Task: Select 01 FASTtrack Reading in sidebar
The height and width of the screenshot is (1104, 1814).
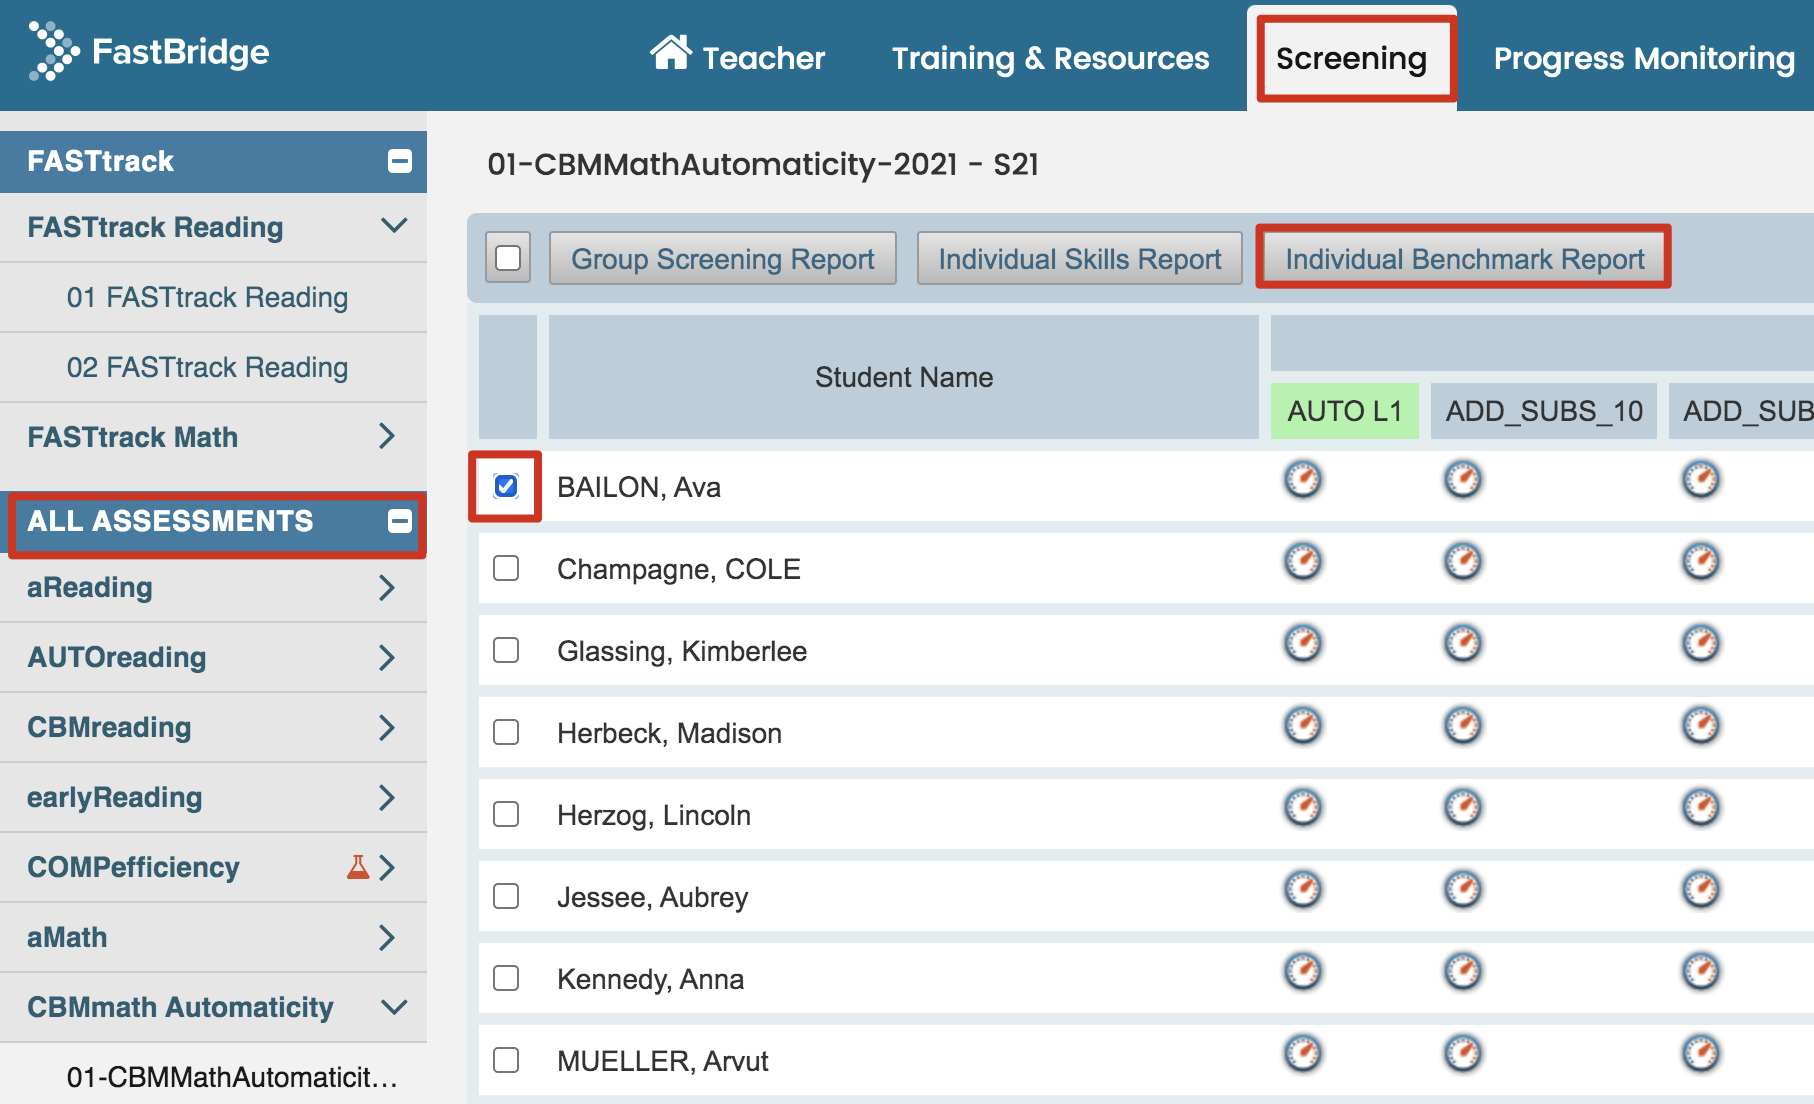Action: pos(207,298)
